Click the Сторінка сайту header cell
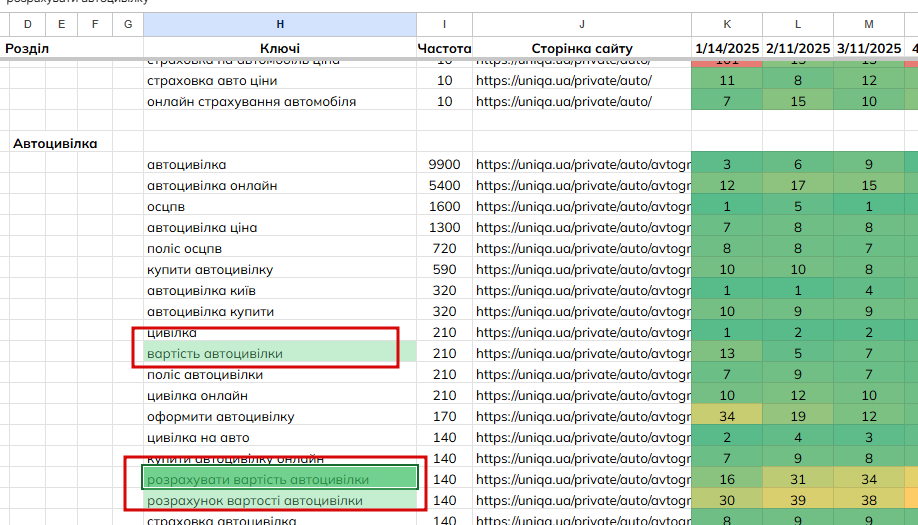This screenshot has height=525, width=918. (x=581, y=48)
